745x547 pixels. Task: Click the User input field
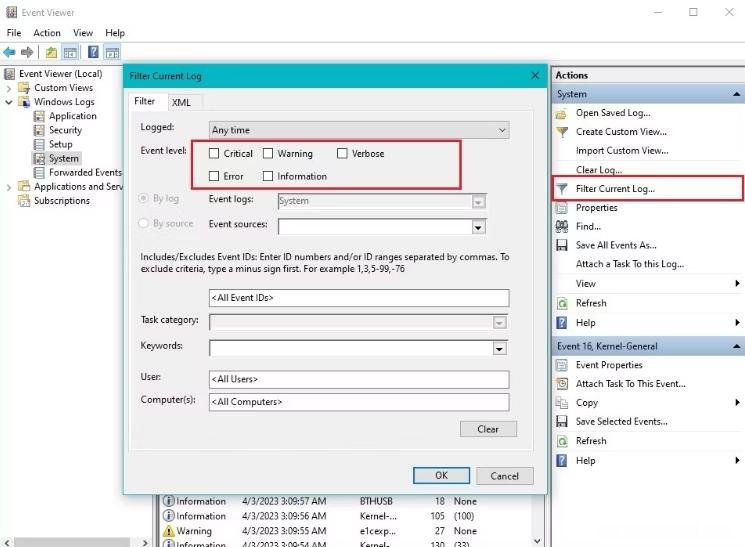(x=359, y=379)
